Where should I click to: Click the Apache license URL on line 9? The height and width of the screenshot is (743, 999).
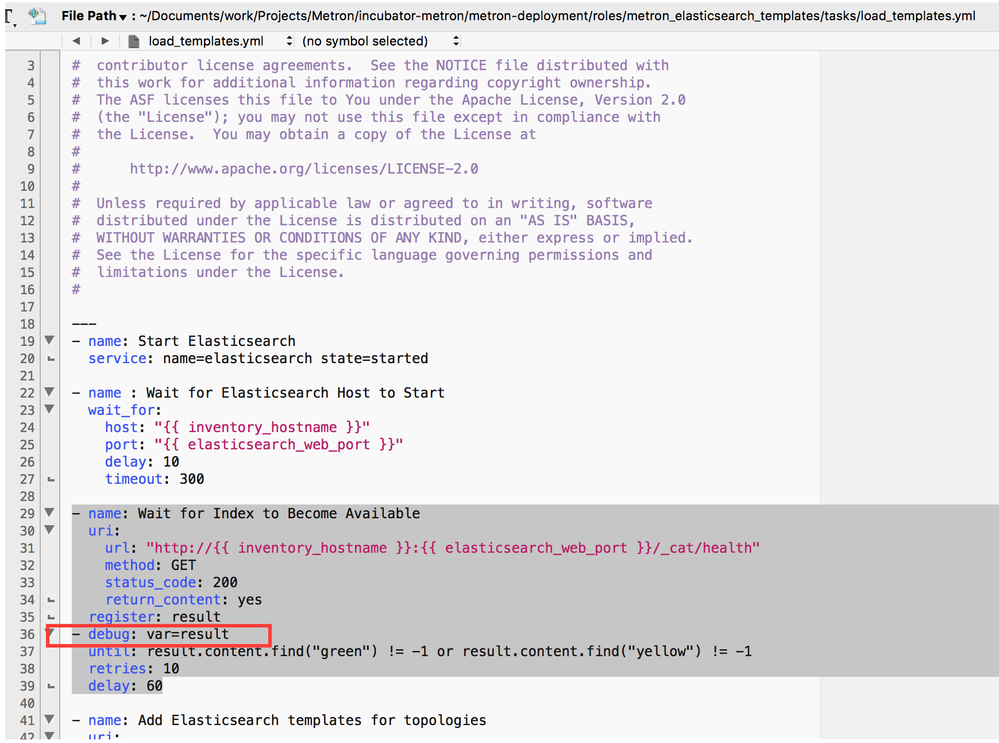point(304,169)
